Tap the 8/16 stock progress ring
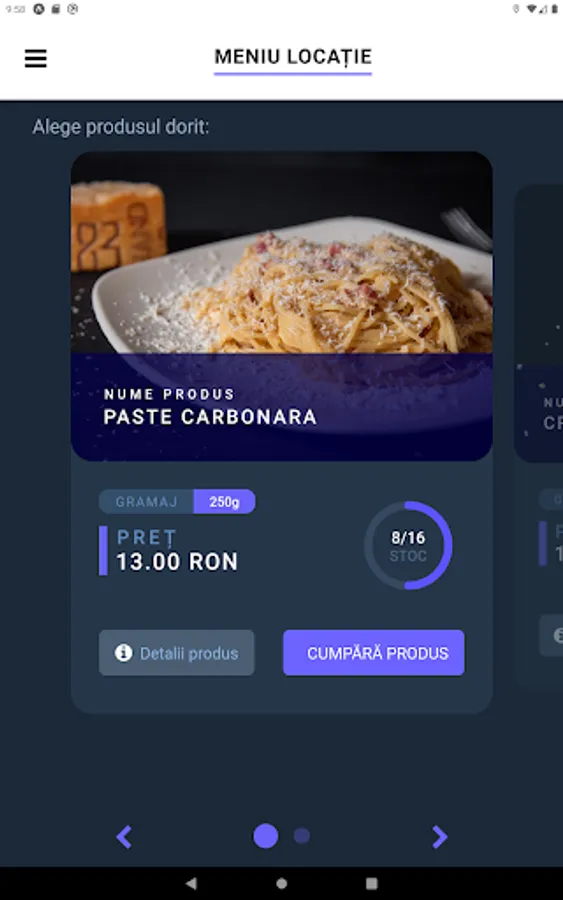 (408, 545)
